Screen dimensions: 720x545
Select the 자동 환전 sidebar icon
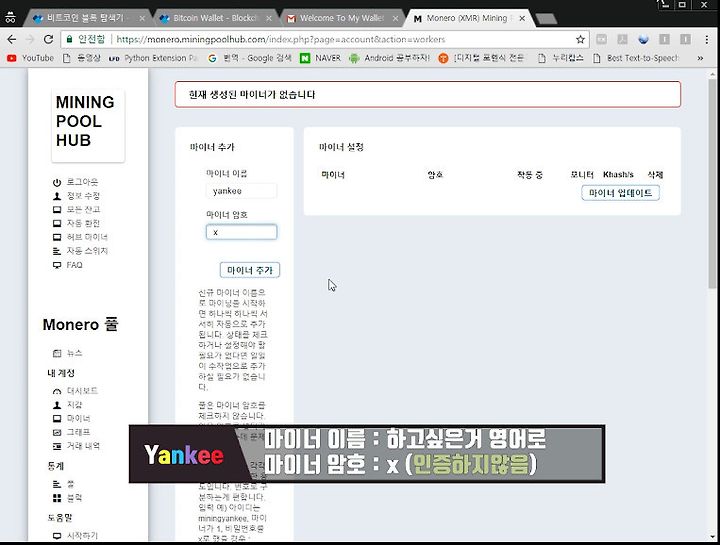coord(57,224)
